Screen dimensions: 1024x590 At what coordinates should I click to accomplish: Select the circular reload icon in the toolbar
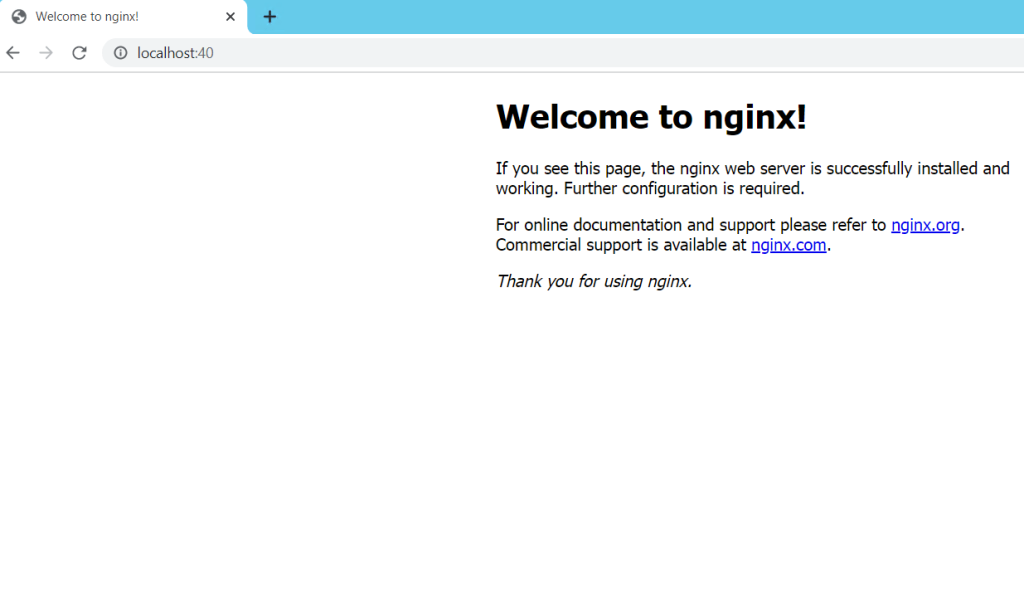79,52
